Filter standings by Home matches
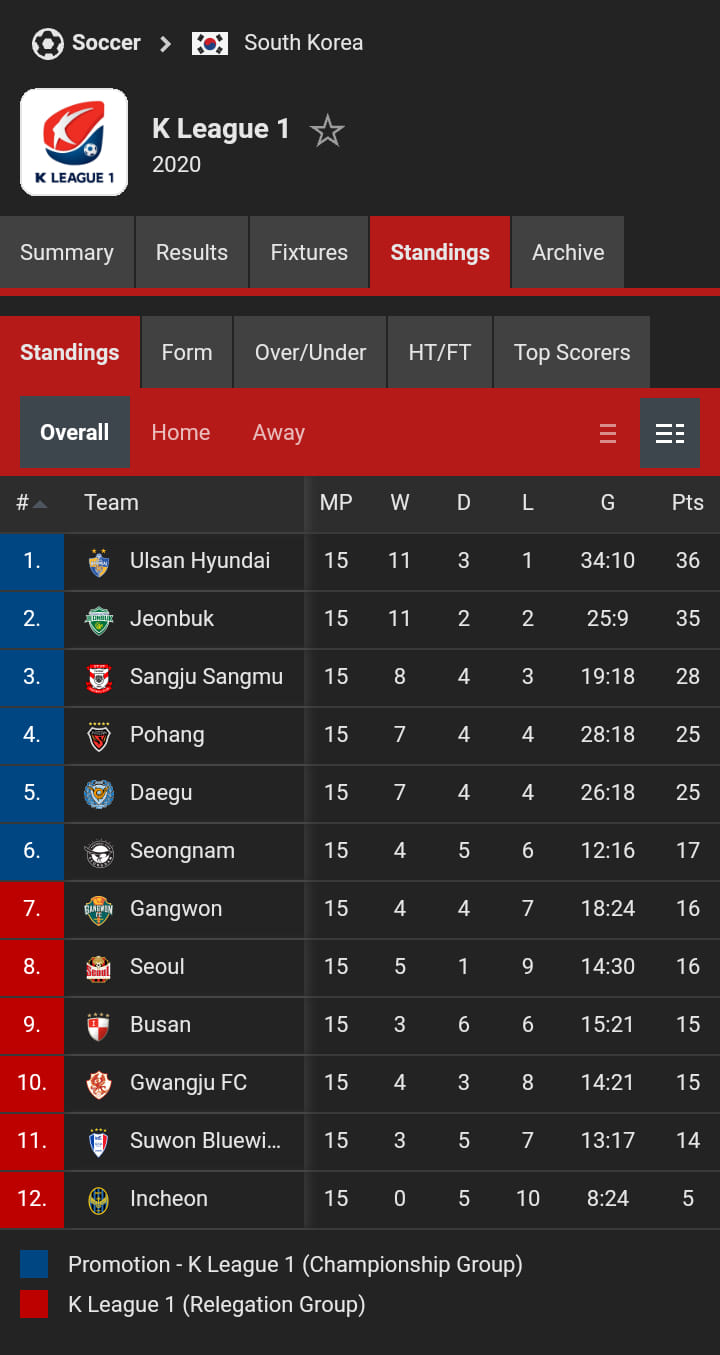 click(181, 432)
